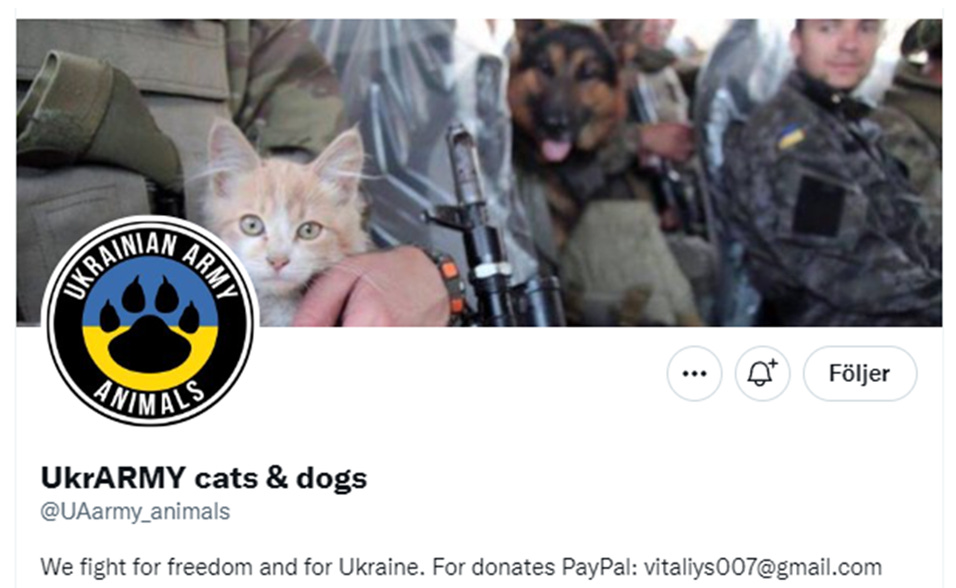956x588 pixels.
Task: Click the word PayPal in the bio
Action: (x=596, y=567)
